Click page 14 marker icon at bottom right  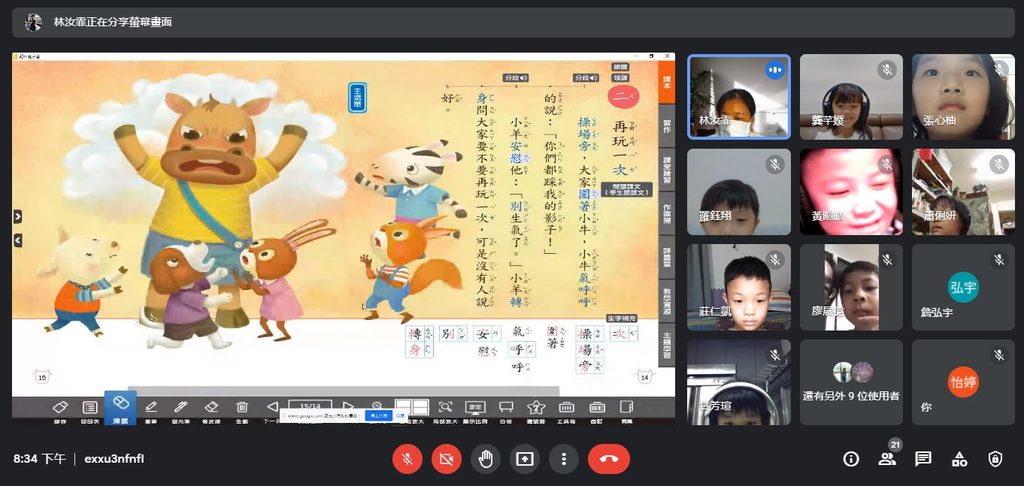[645, 376]
